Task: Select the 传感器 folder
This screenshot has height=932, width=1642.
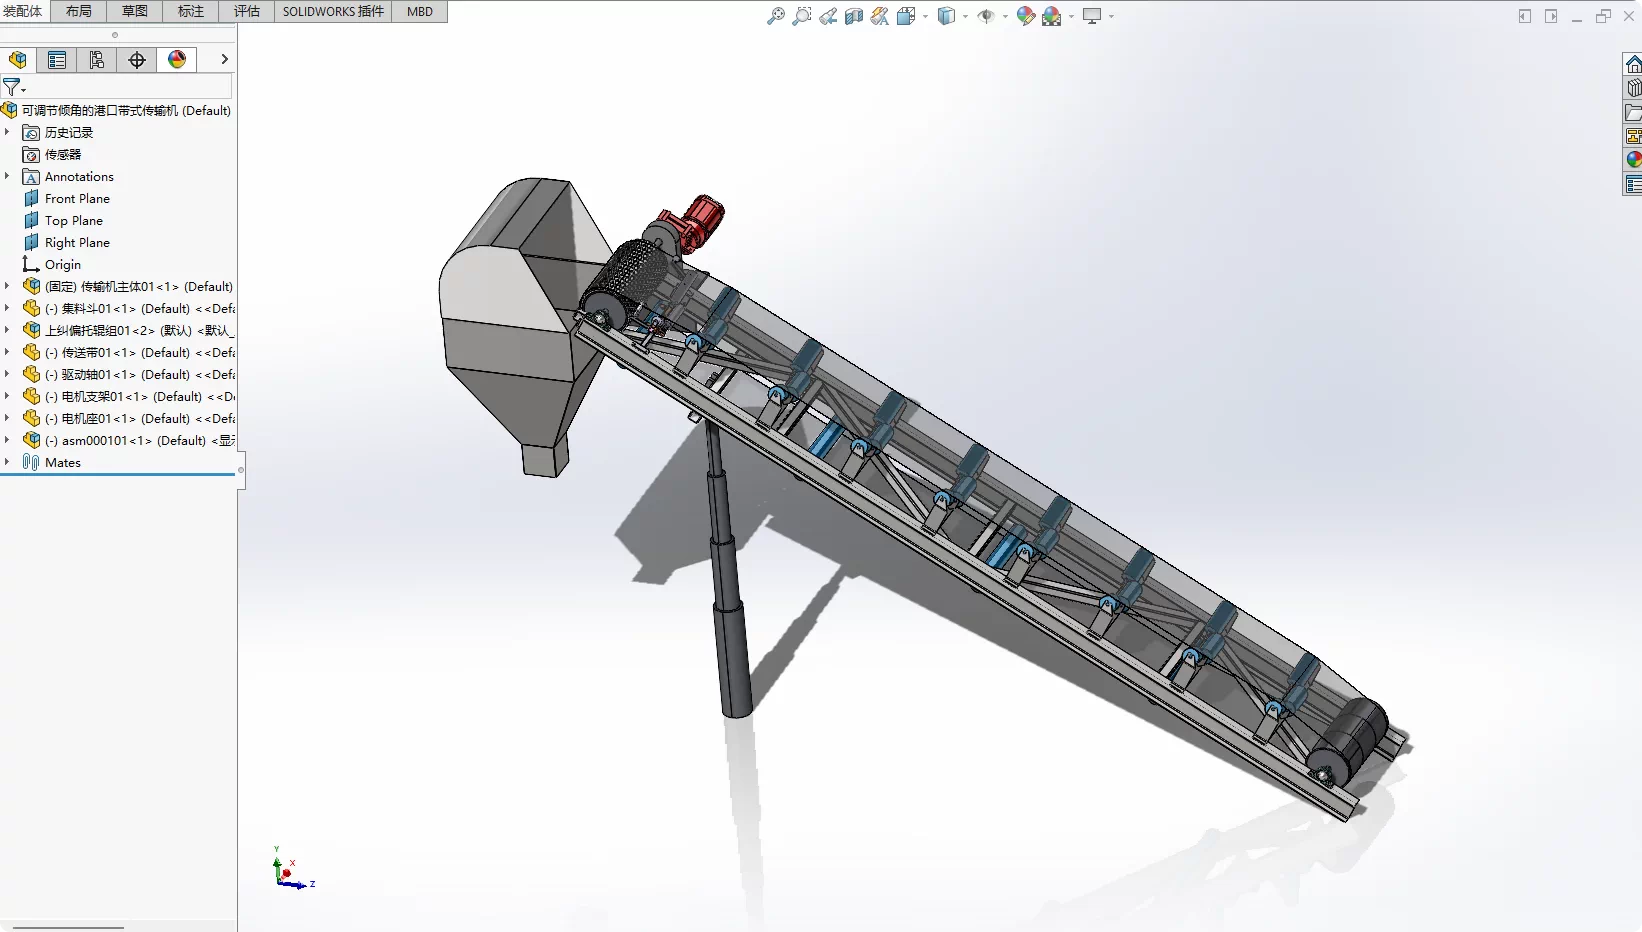Action: (63, 155)
